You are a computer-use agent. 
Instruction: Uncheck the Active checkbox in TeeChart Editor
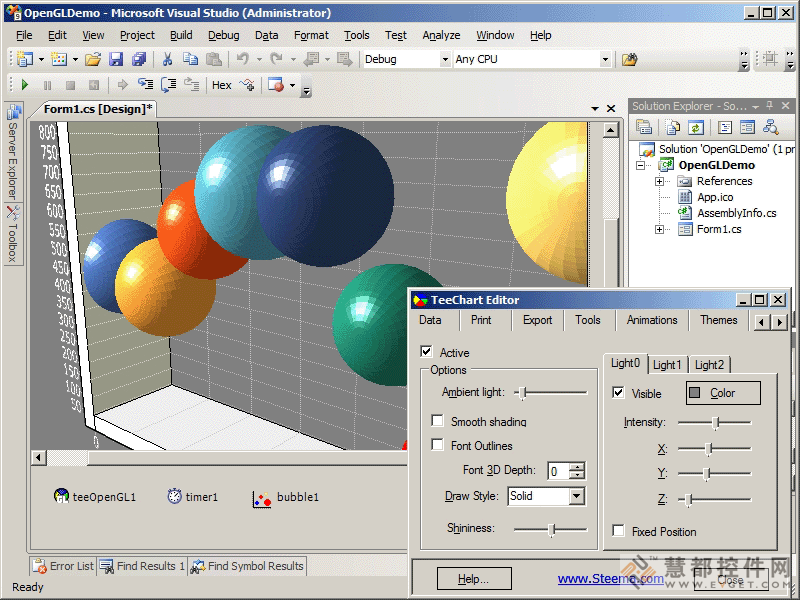coord(427,352)
